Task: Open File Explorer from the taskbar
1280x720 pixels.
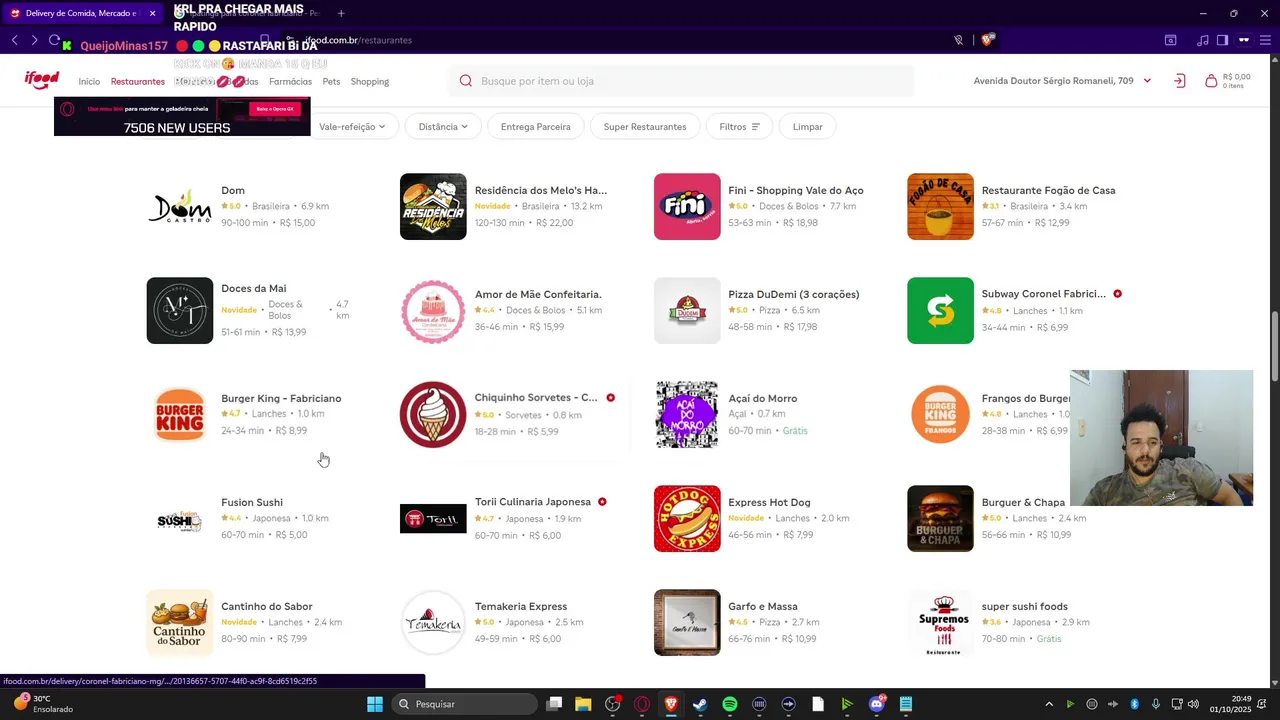Action: (x=583, y=704)
